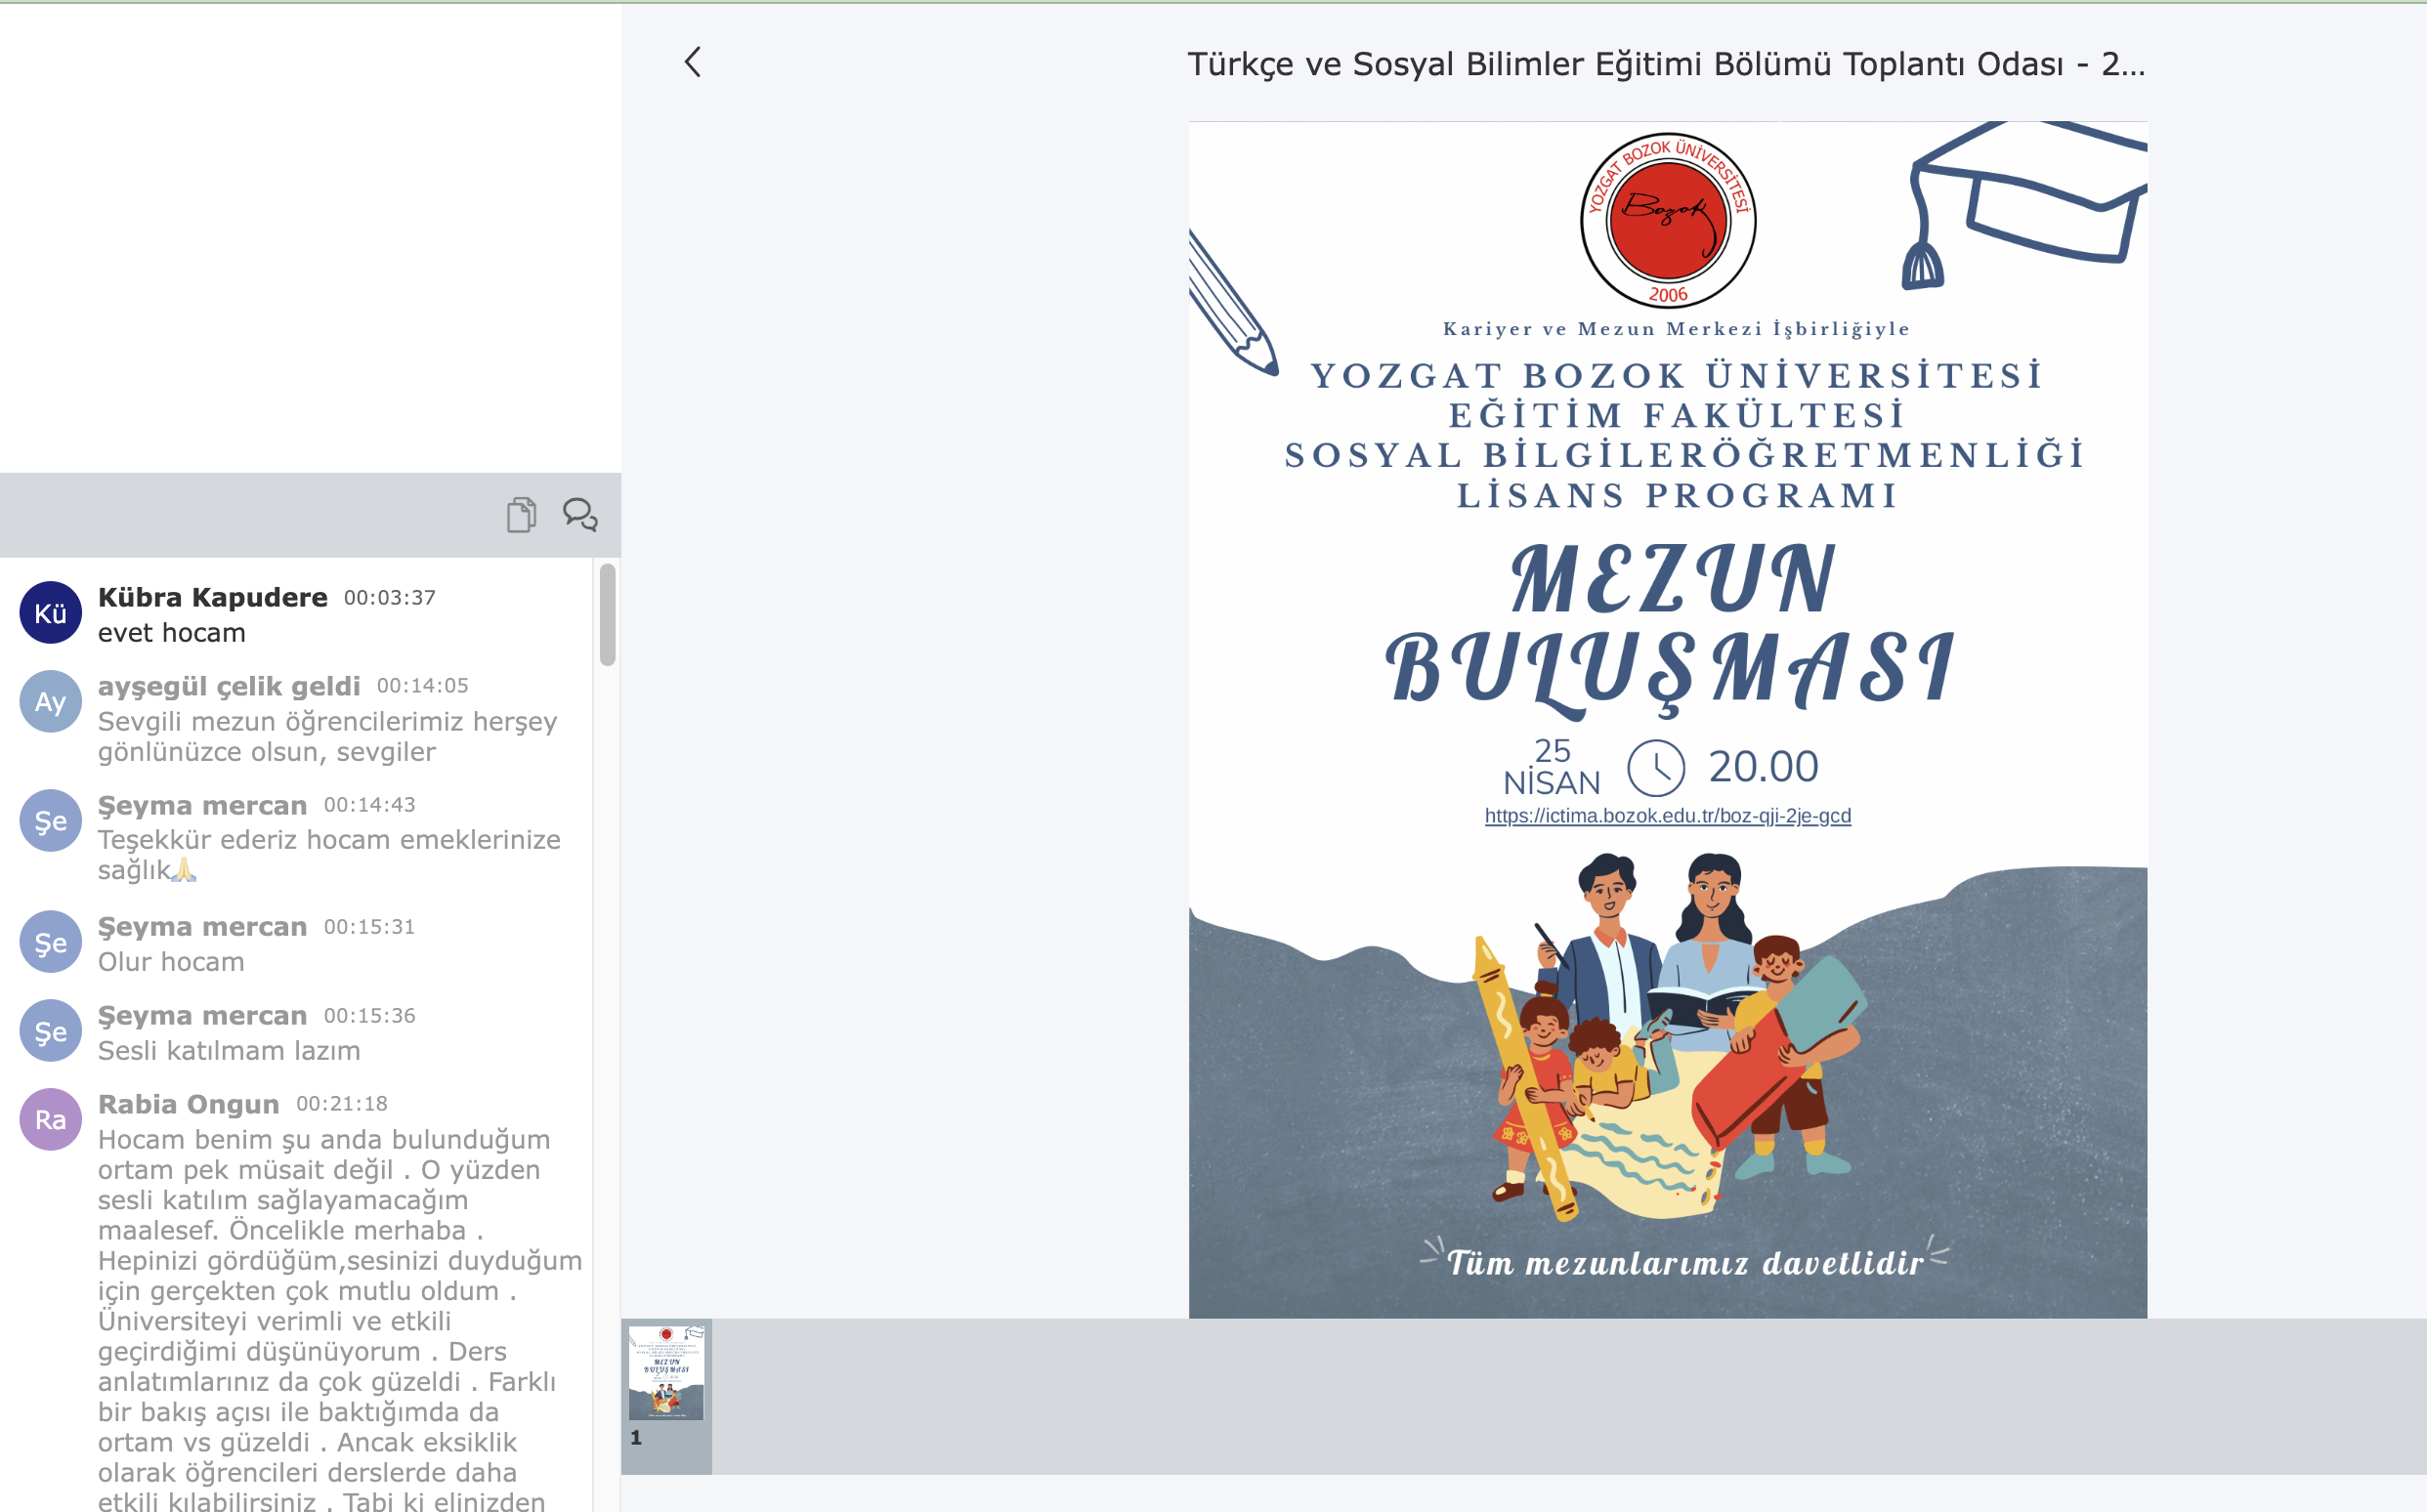Click the message 'evet hocam'

click(171, 633)
